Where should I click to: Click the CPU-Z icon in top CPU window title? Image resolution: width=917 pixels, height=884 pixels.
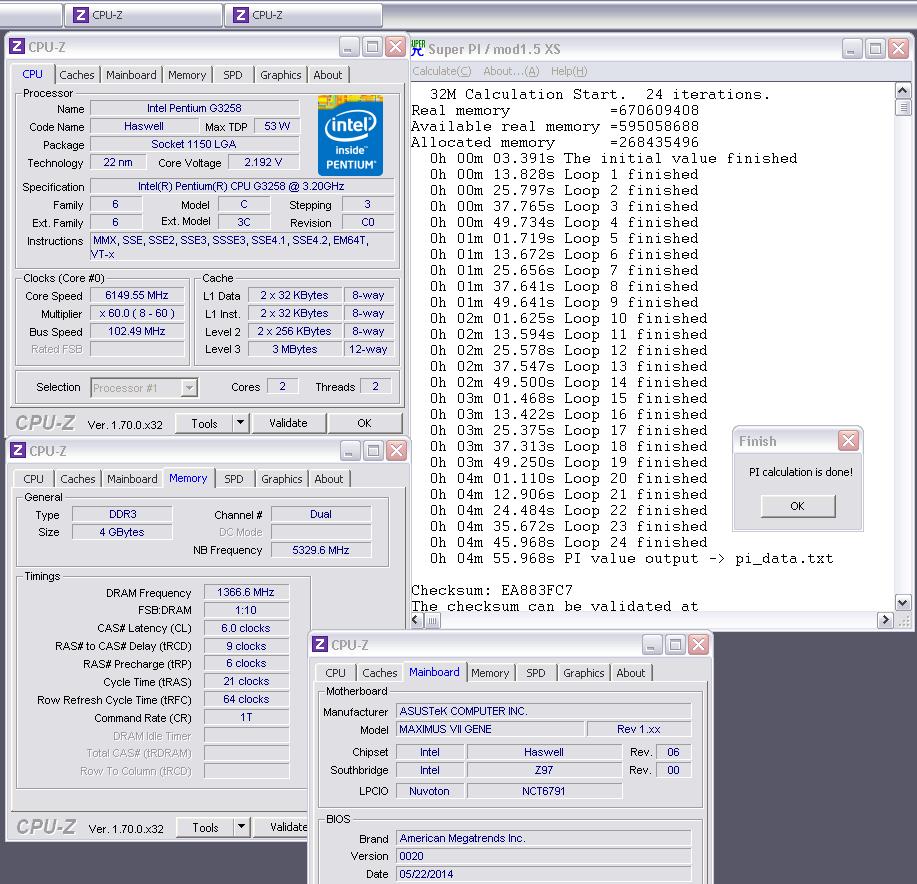pyautogui.click(x=17, y=46)
